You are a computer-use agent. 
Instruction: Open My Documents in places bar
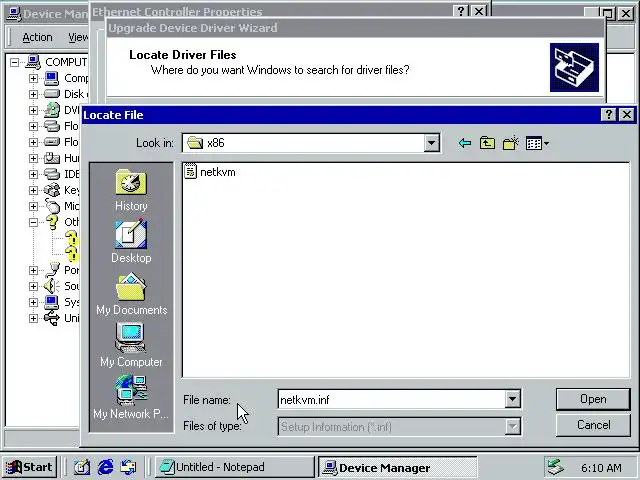131,294
